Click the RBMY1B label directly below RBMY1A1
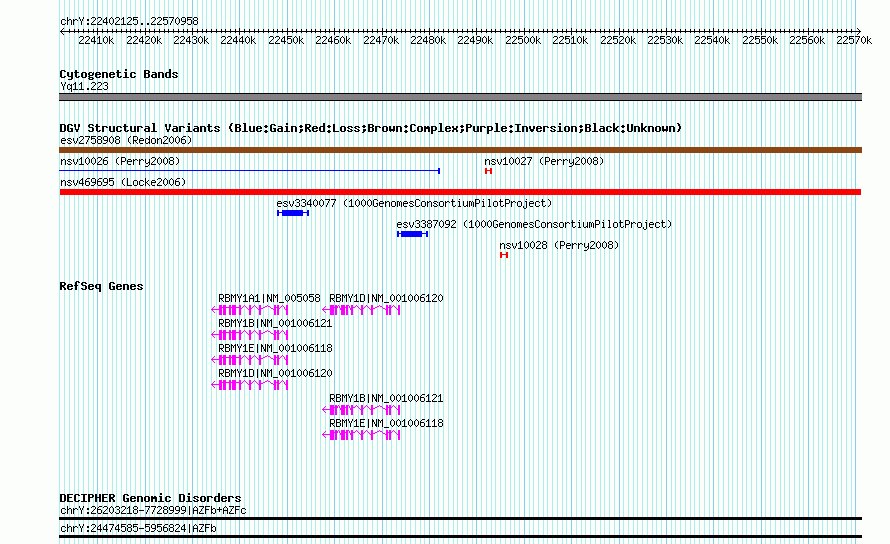 pyautogui.click(x=275, y=323)
